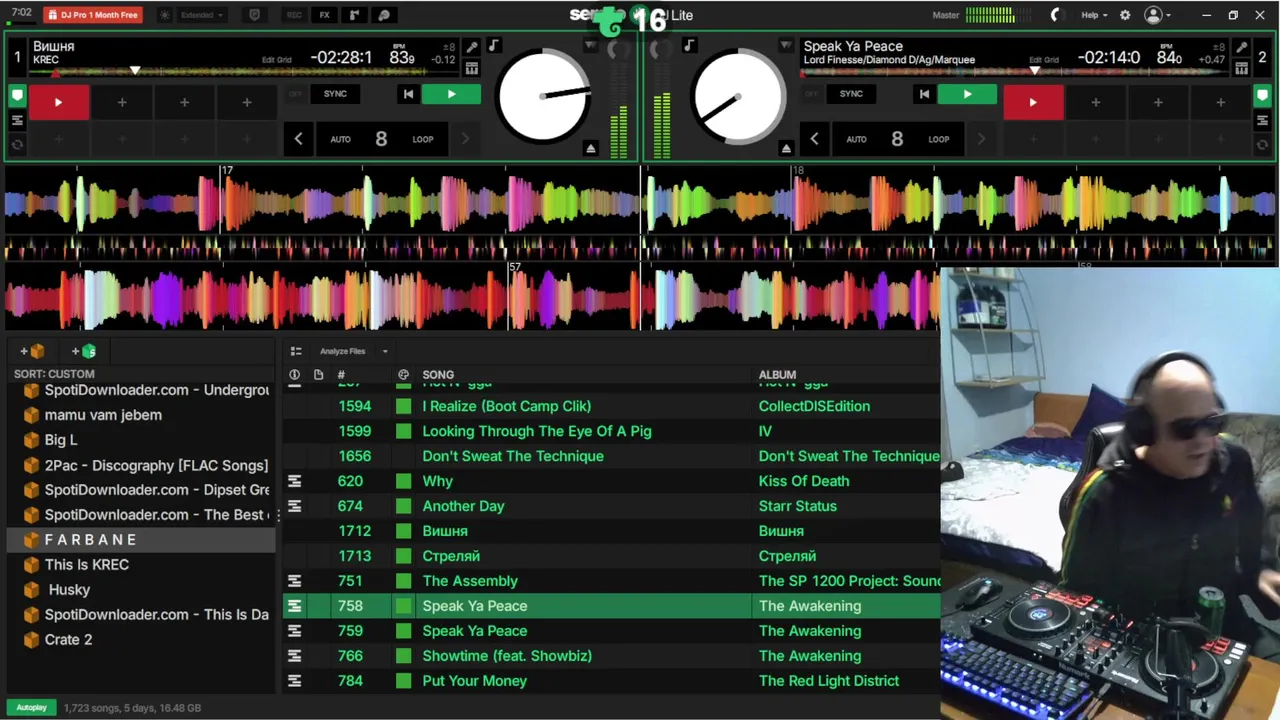Image resolution: width=1280 pixels, height=720 pixels.
Task: Click the track status info column icon
Action: pyautogui.click(x=294, y=375)
